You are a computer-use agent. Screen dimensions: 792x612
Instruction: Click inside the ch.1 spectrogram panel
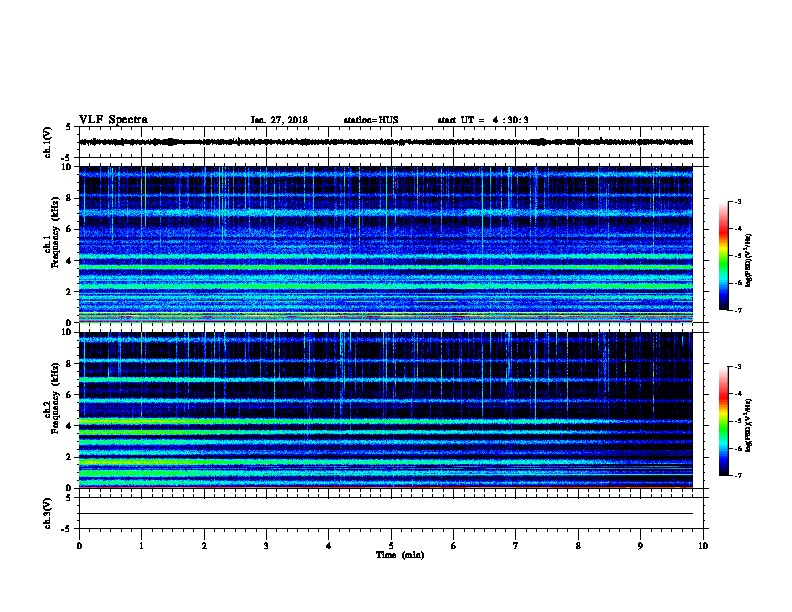click(x=386, y=244)
